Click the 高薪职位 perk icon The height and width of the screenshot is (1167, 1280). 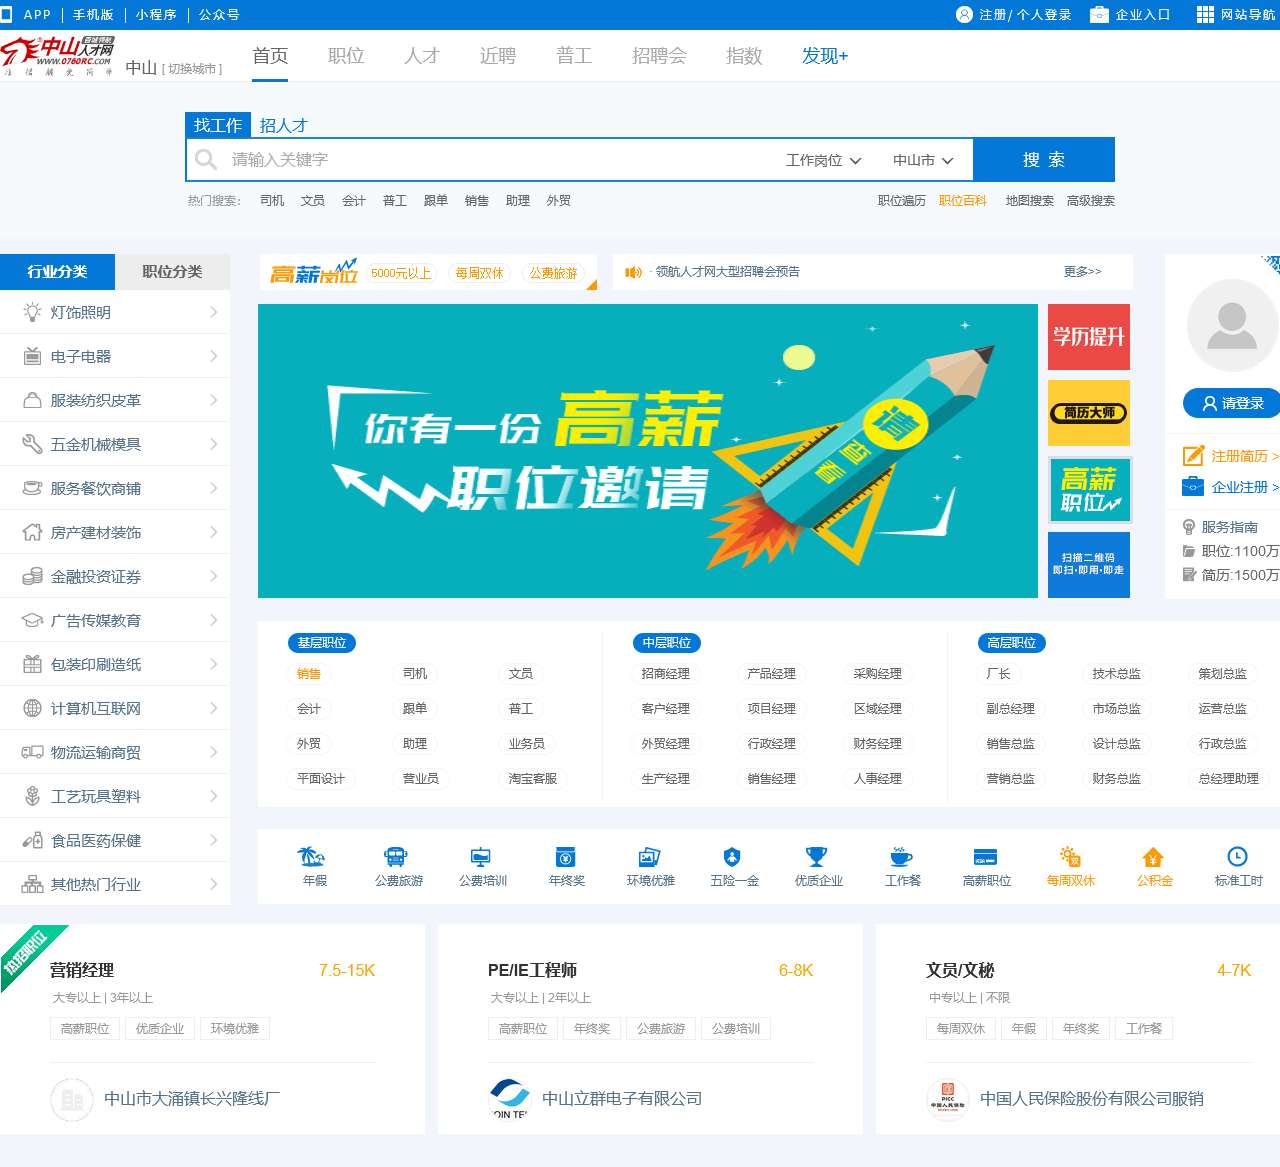[985, 857]
